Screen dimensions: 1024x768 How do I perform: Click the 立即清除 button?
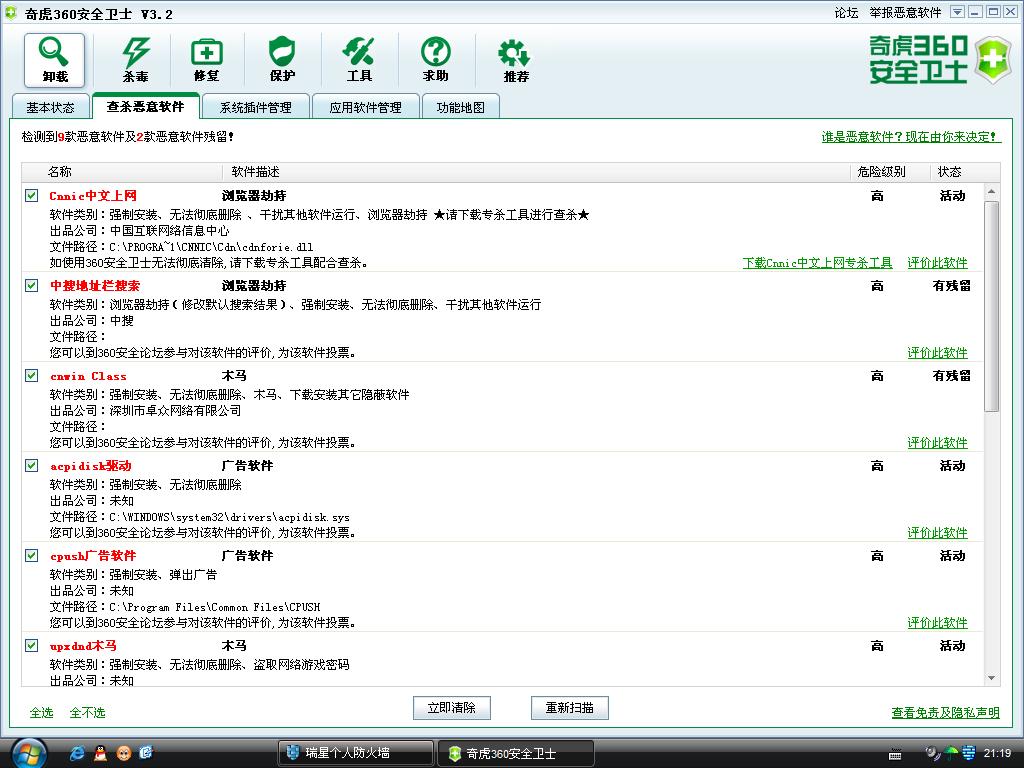(451, 708)
